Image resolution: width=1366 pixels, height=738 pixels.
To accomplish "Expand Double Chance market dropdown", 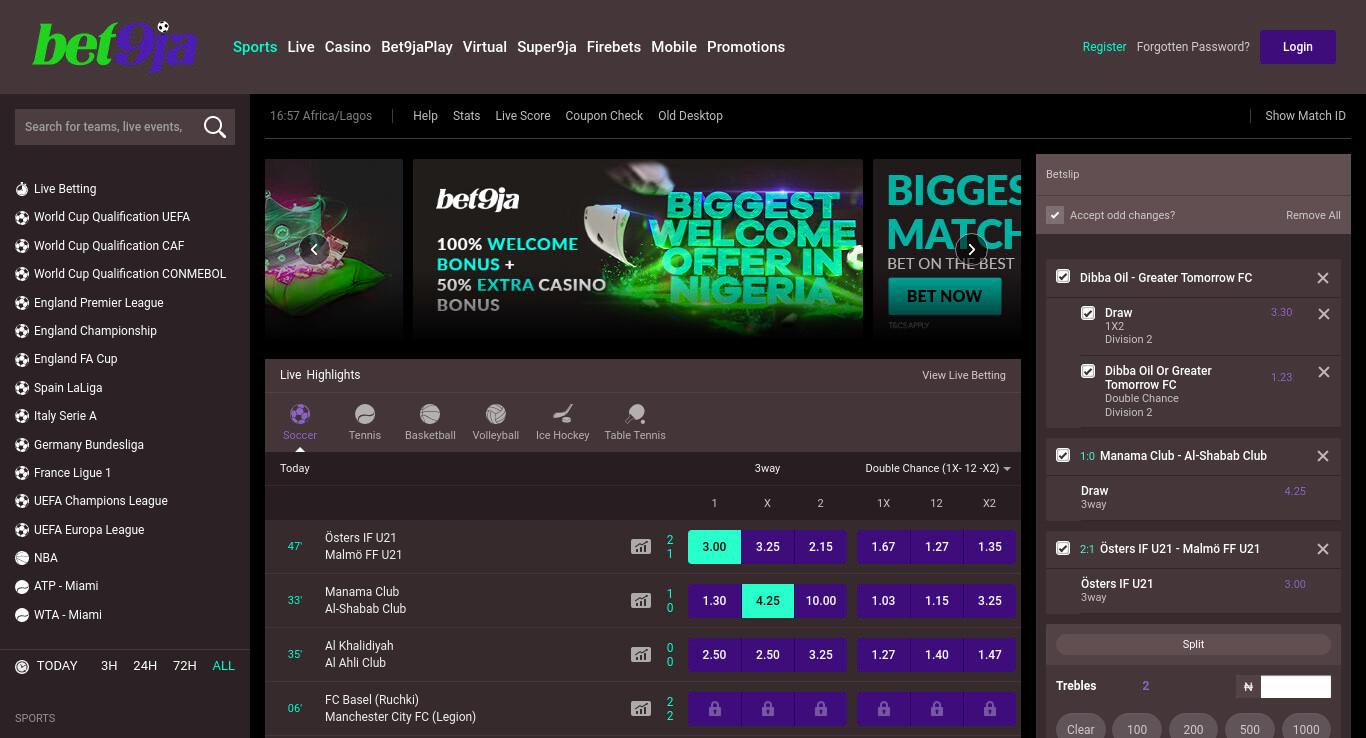I will (938, 468).
